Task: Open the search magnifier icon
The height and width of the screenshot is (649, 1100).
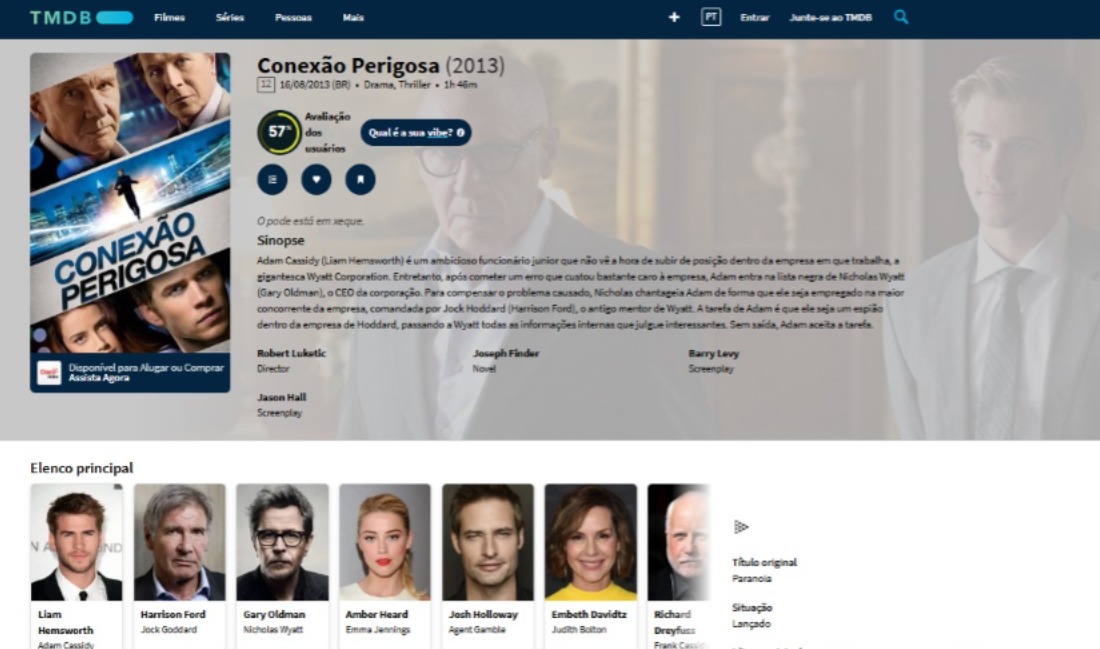Action: (901, 18)
